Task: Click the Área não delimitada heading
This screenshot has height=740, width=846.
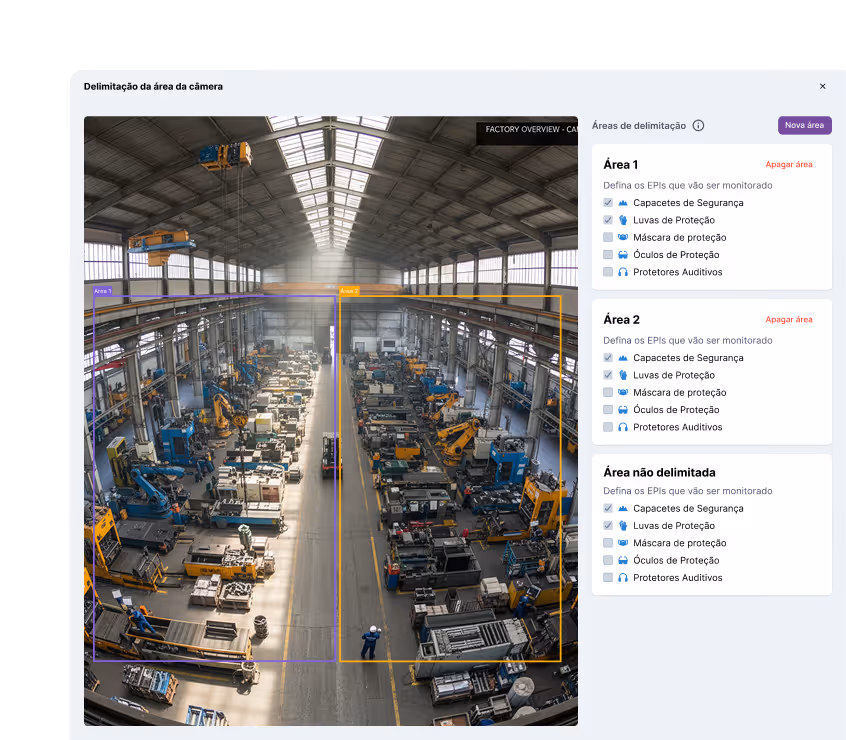Action: pyautogui.click(x=659, y=472)
